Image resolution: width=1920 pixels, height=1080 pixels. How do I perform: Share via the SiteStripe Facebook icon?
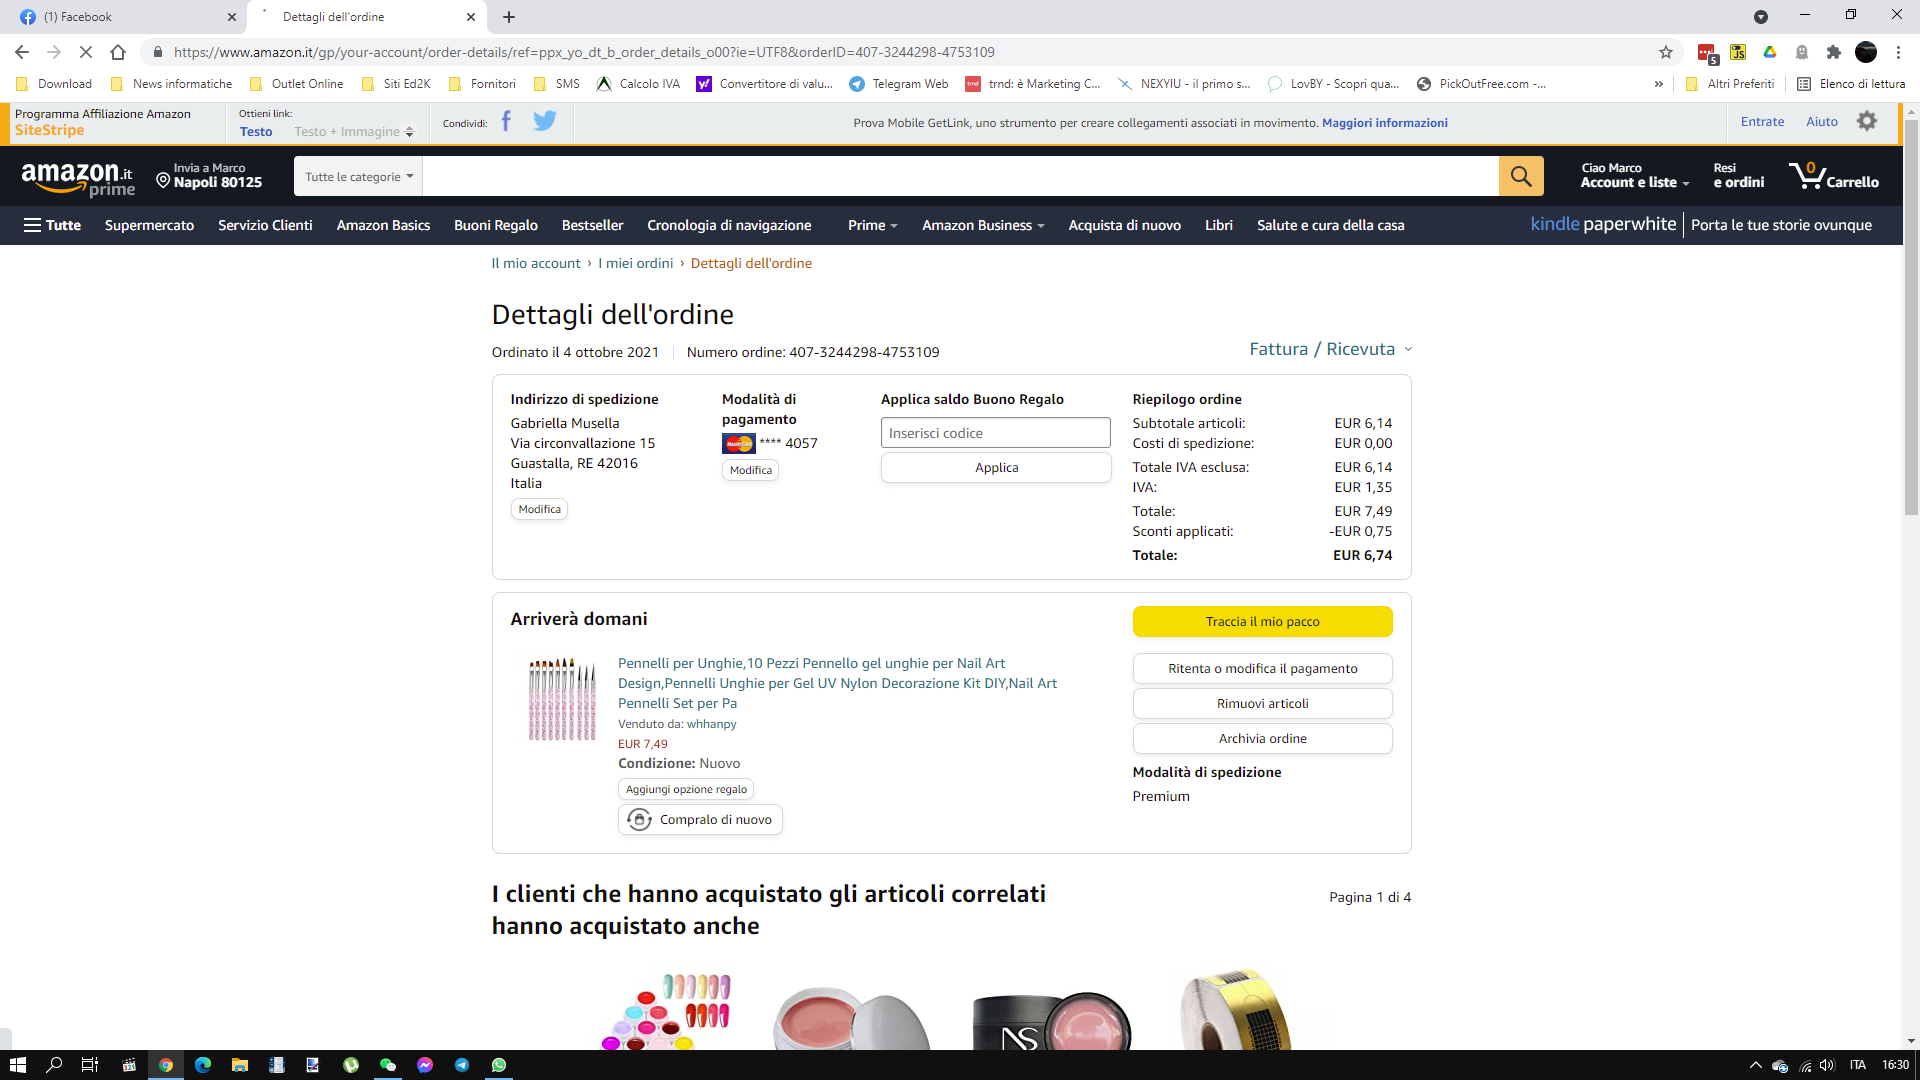tap(506, 122)
